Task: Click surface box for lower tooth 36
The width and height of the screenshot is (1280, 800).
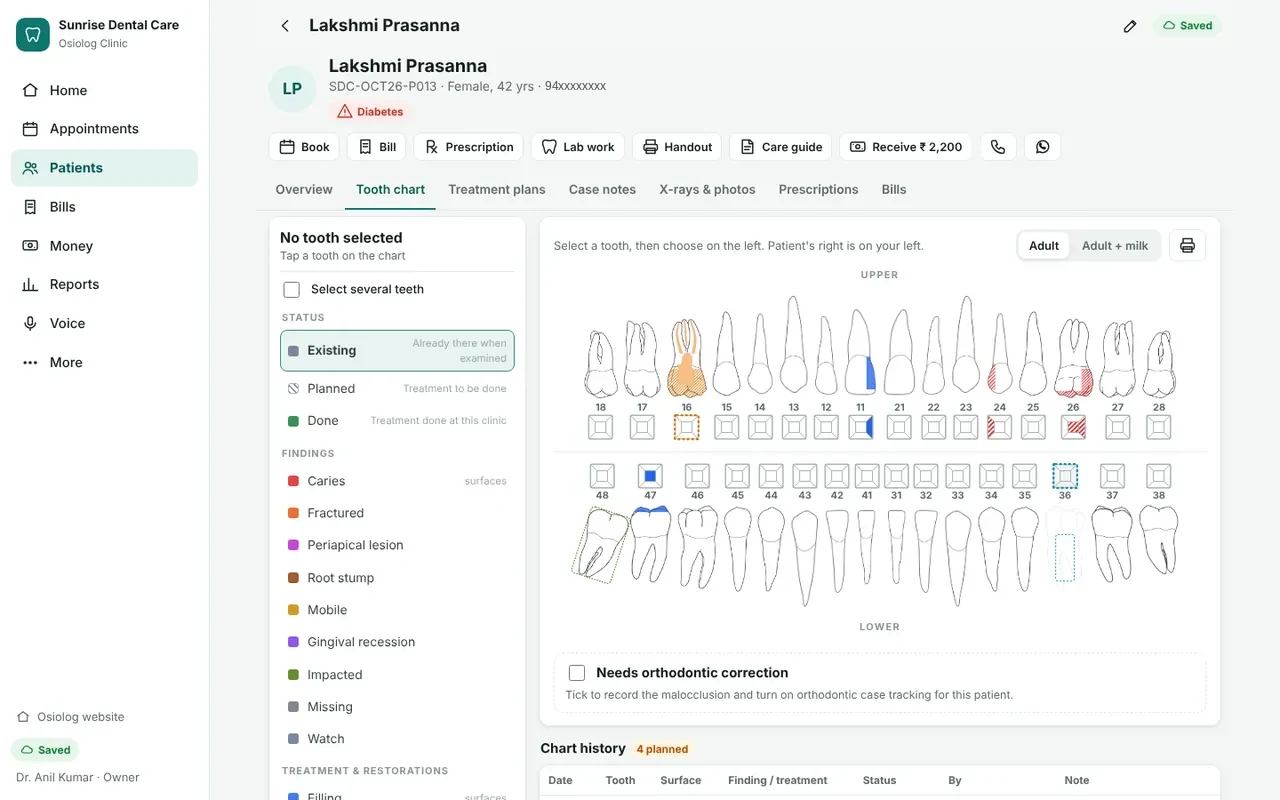Action: click(1065, 476)
